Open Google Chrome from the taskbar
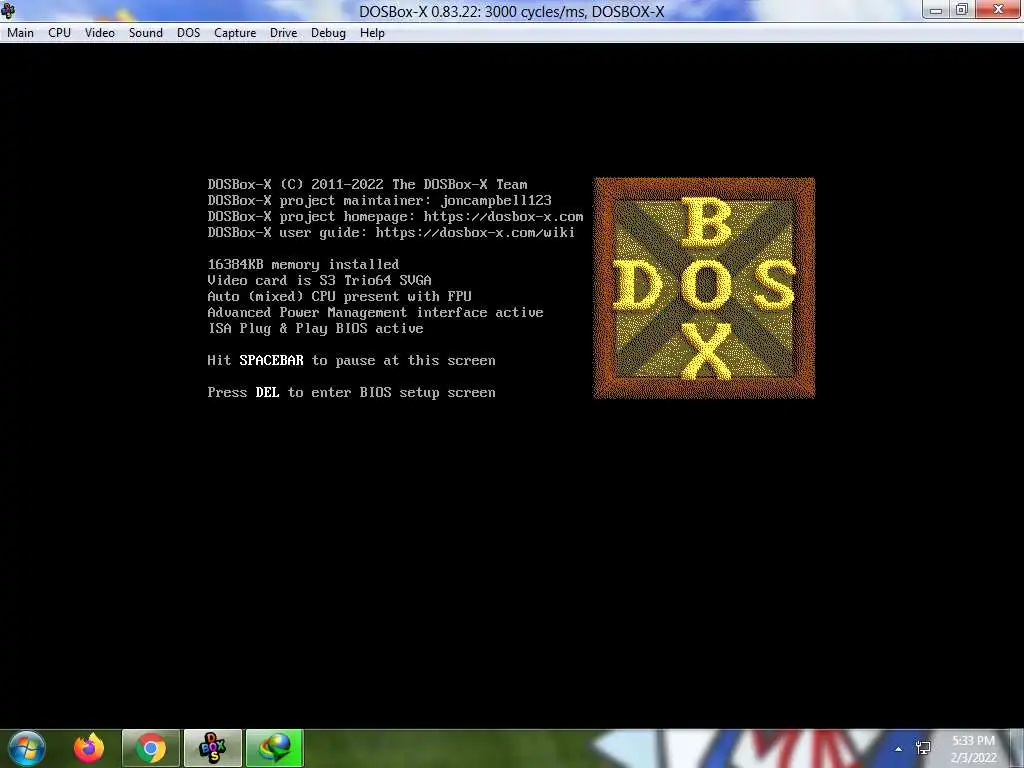This screenshot has width=1024, height=768. pyautogui.click(x=151, y=748)
